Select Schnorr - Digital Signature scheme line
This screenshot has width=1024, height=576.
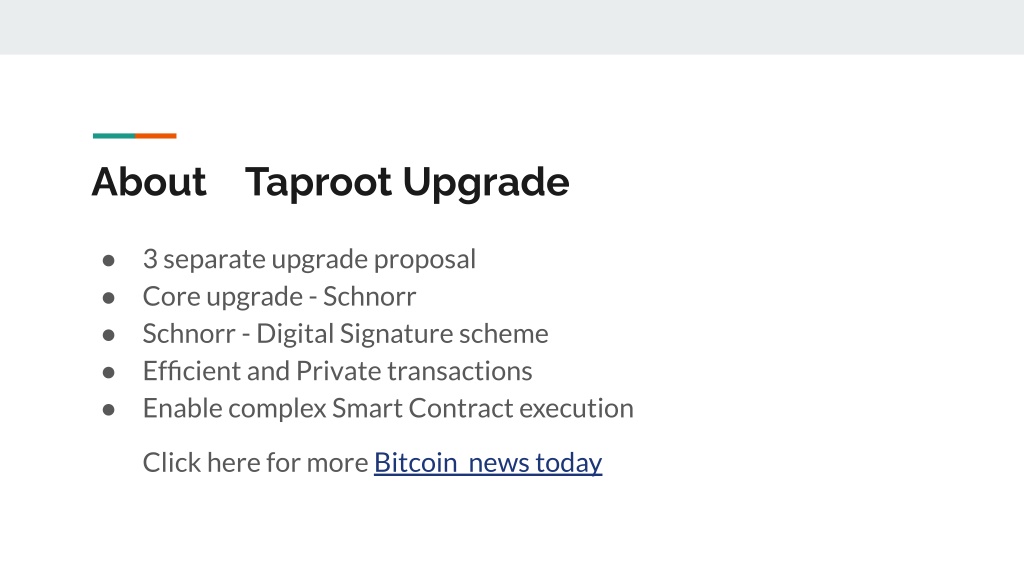(345, 334)
